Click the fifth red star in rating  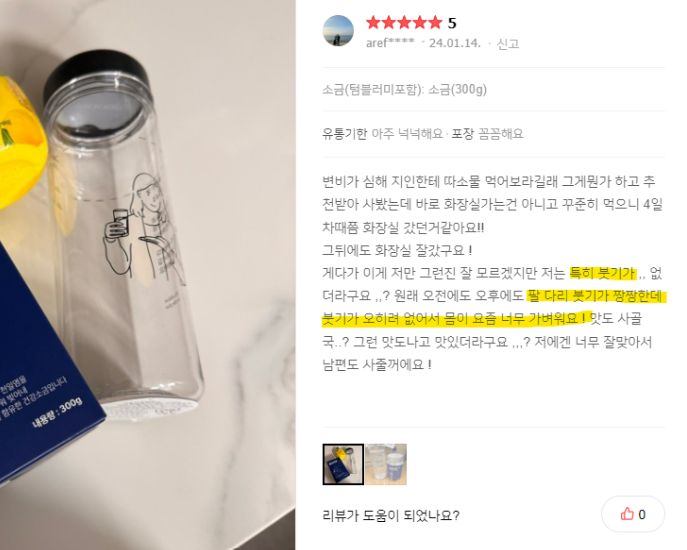point(435,22)
